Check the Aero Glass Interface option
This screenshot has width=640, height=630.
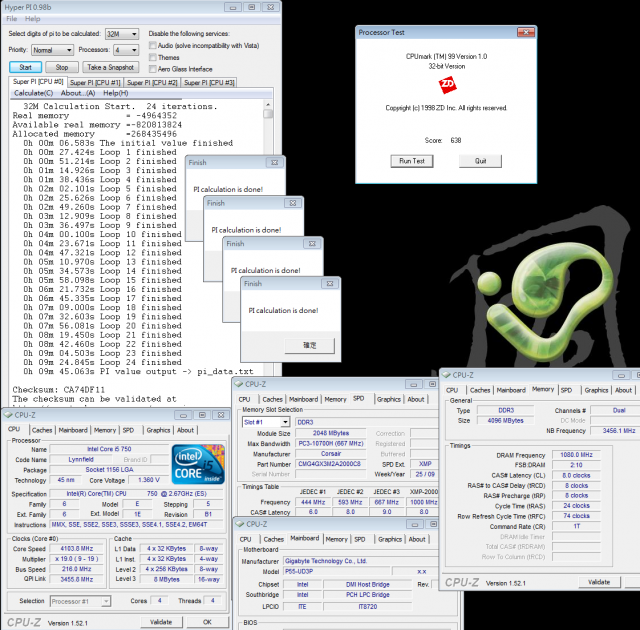153,69
